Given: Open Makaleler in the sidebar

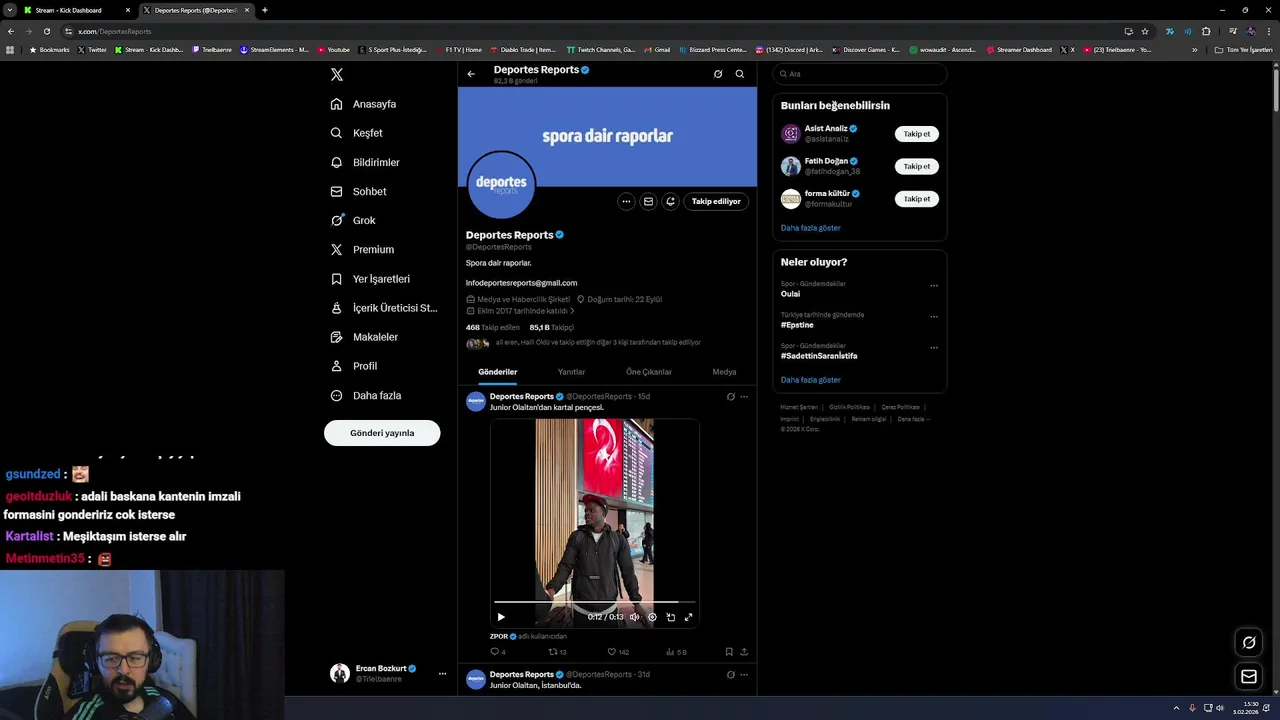Looking at the screenshot, I should pos(364,337).
